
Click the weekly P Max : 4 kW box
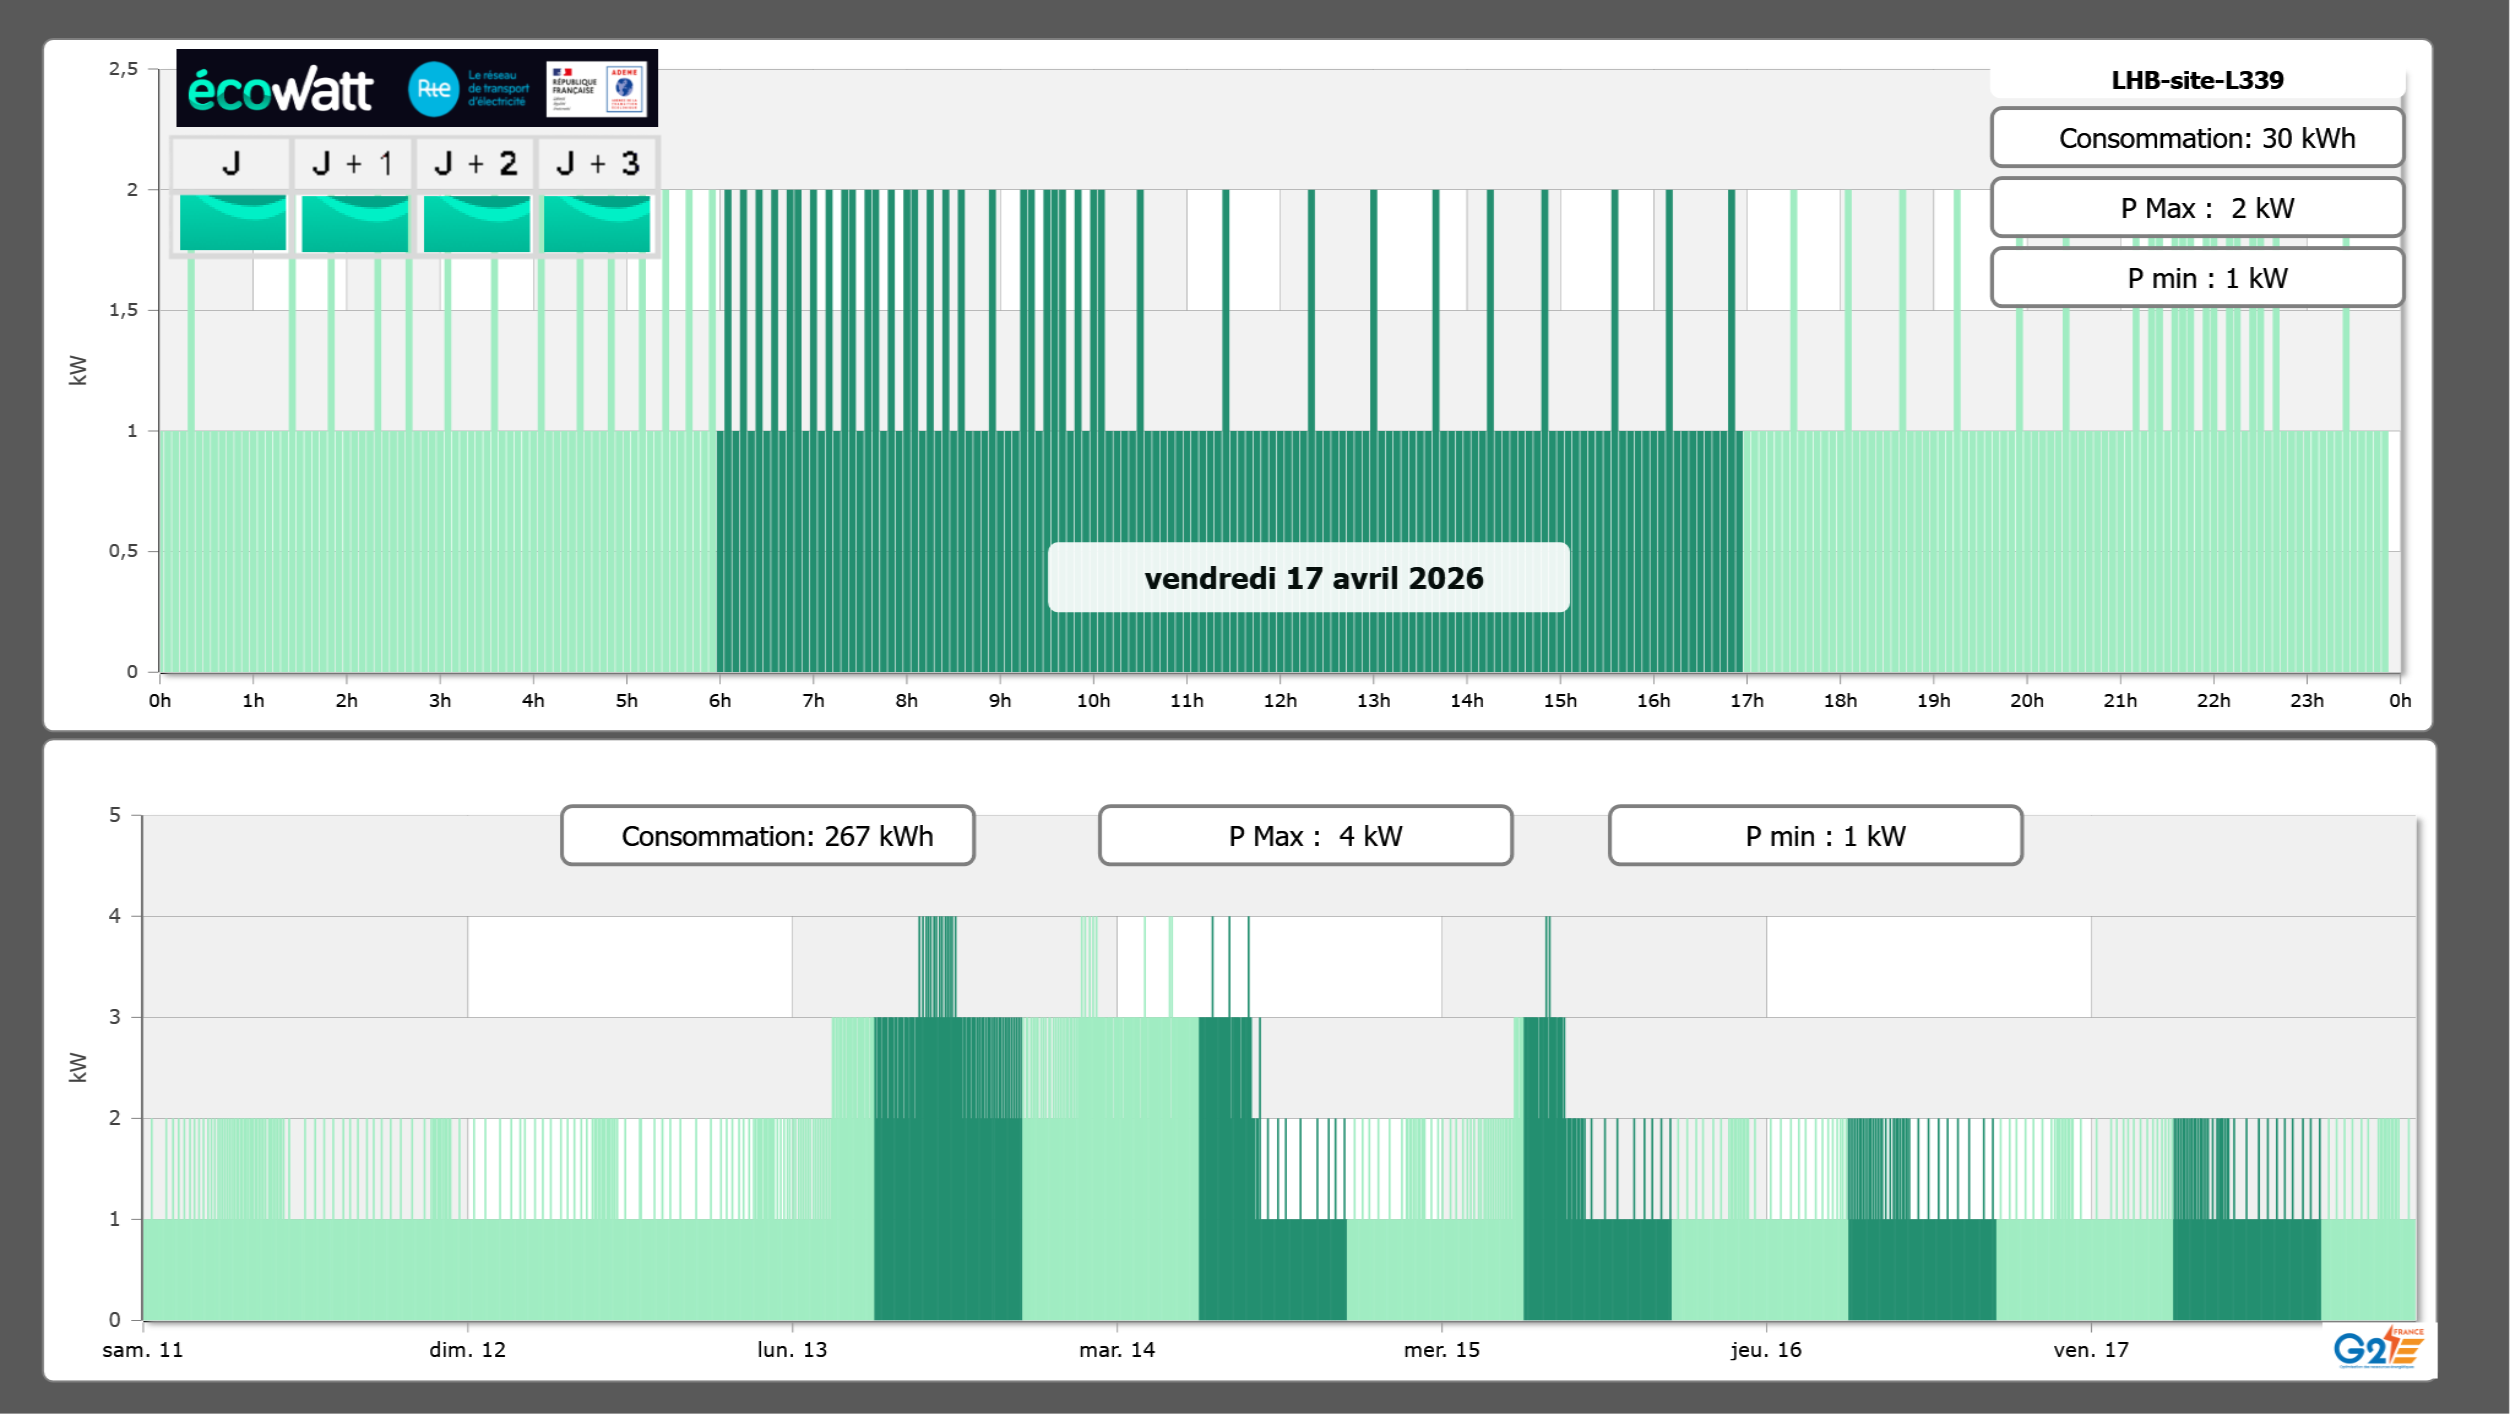tap(1304, 836)
